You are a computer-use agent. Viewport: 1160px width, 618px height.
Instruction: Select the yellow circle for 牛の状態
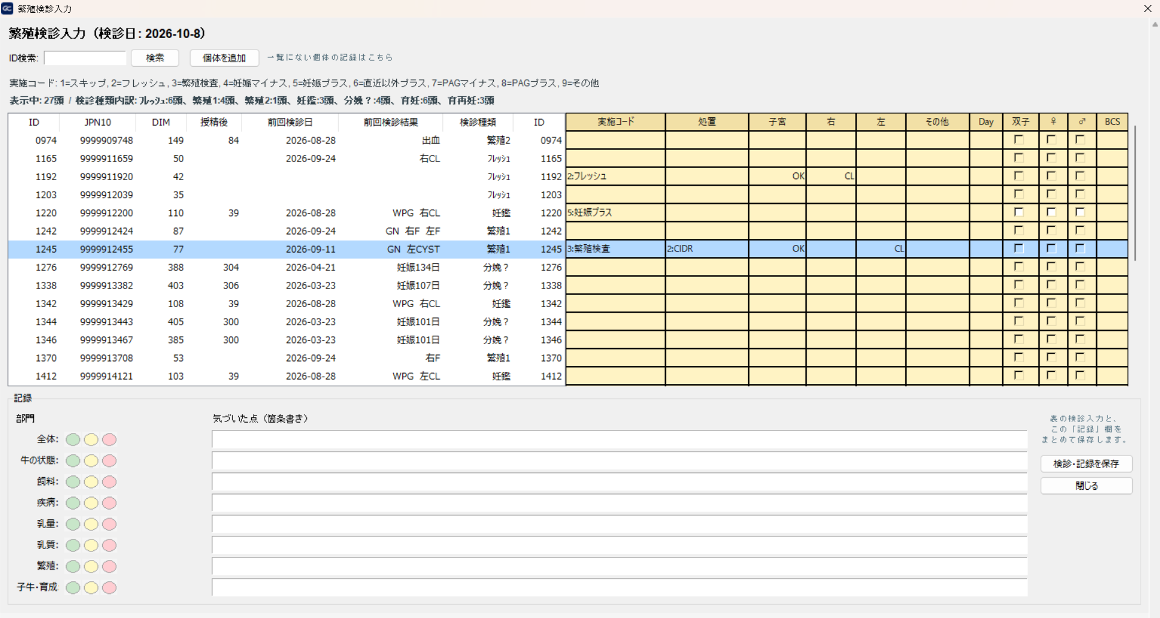tap(91, 460)
